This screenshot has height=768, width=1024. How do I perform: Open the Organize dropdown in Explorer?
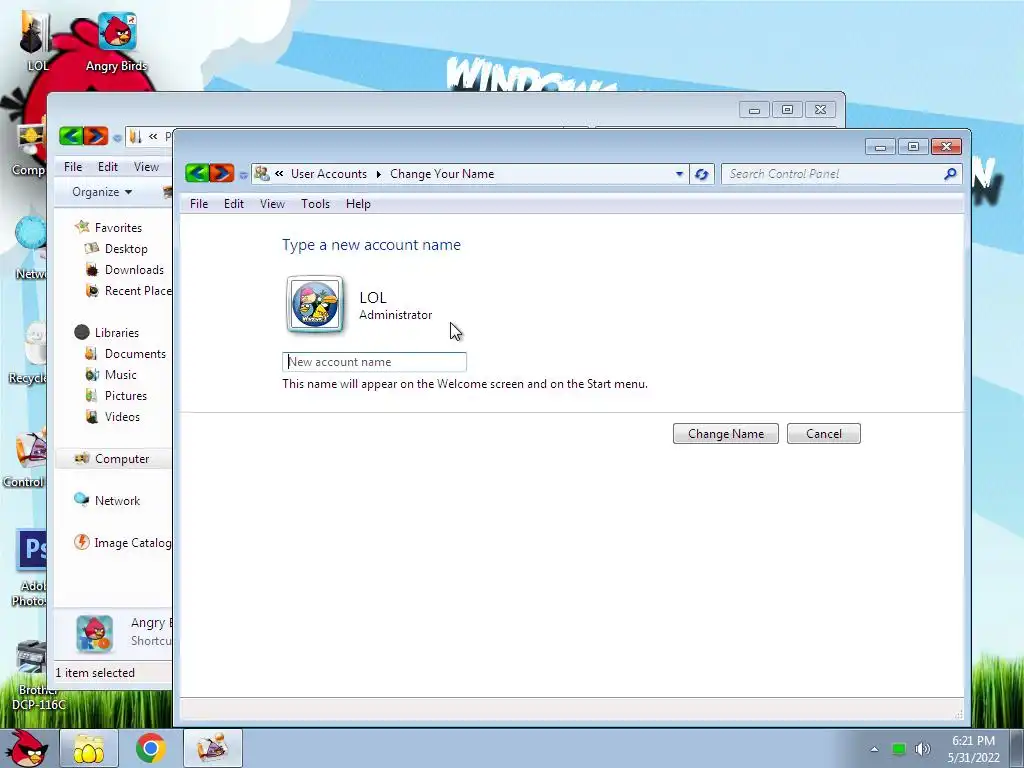pyautogui.click(x=102, y=191)
